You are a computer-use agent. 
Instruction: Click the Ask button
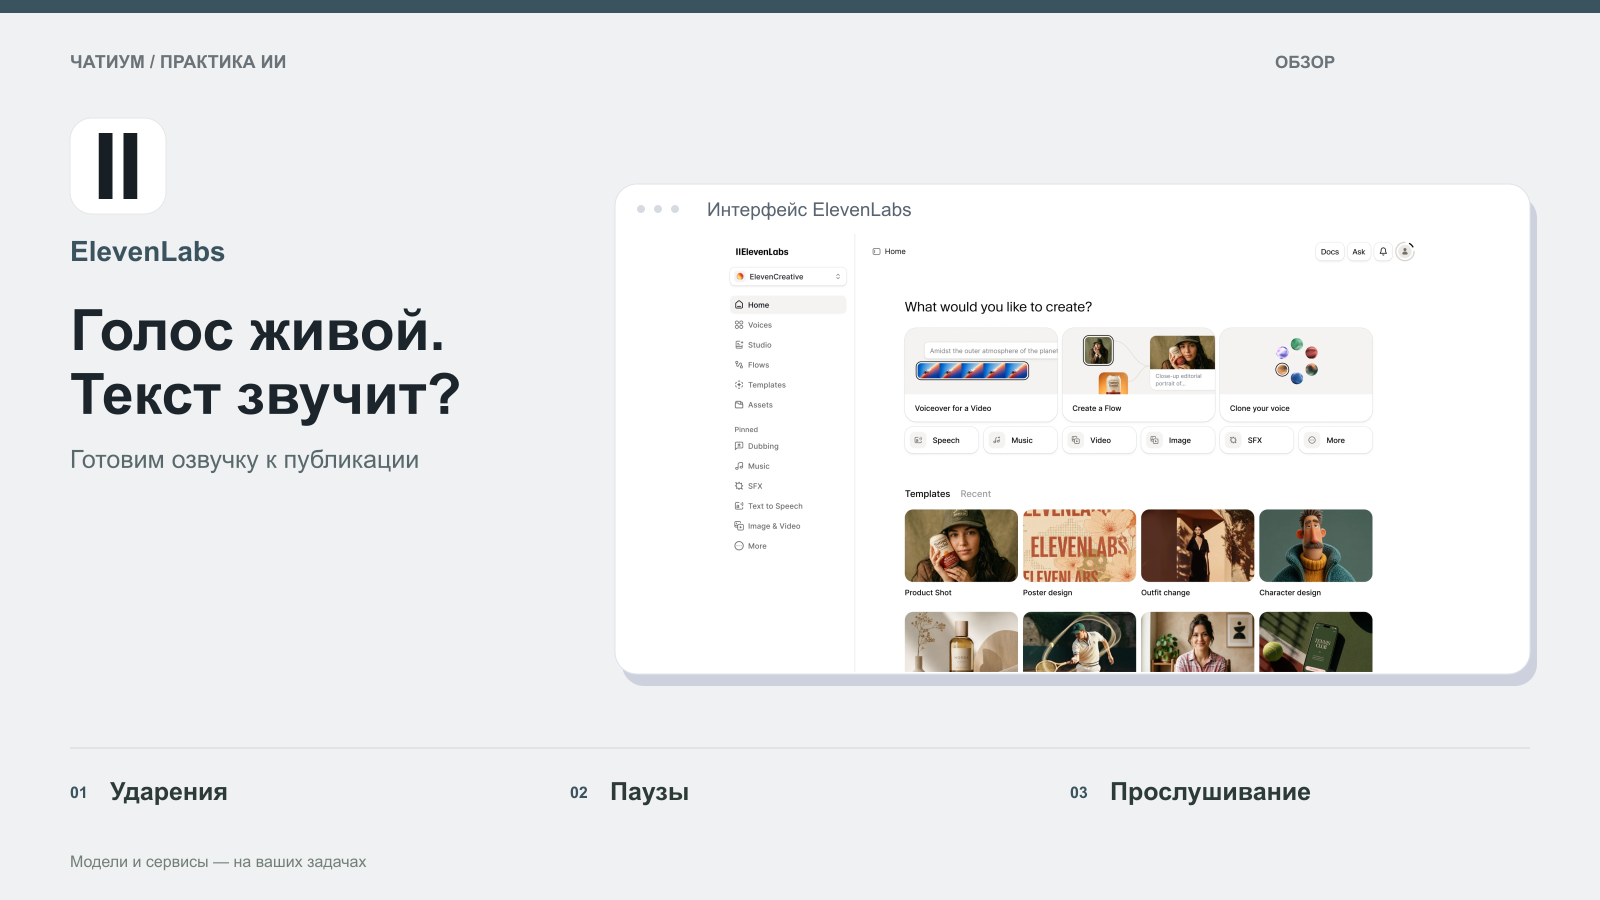tap(1358, 252)
